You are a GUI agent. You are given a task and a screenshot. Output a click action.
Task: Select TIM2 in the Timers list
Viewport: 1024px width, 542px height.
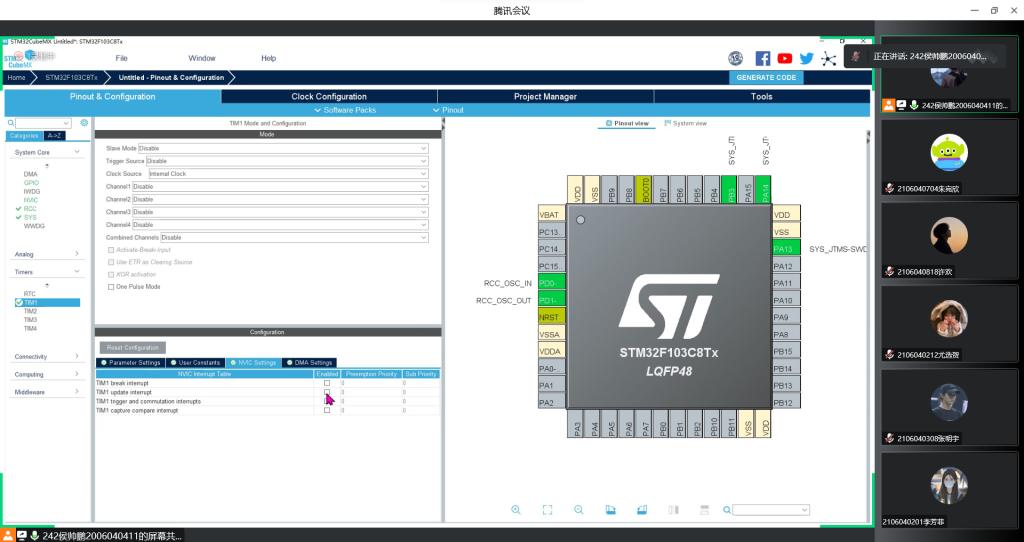30,311
